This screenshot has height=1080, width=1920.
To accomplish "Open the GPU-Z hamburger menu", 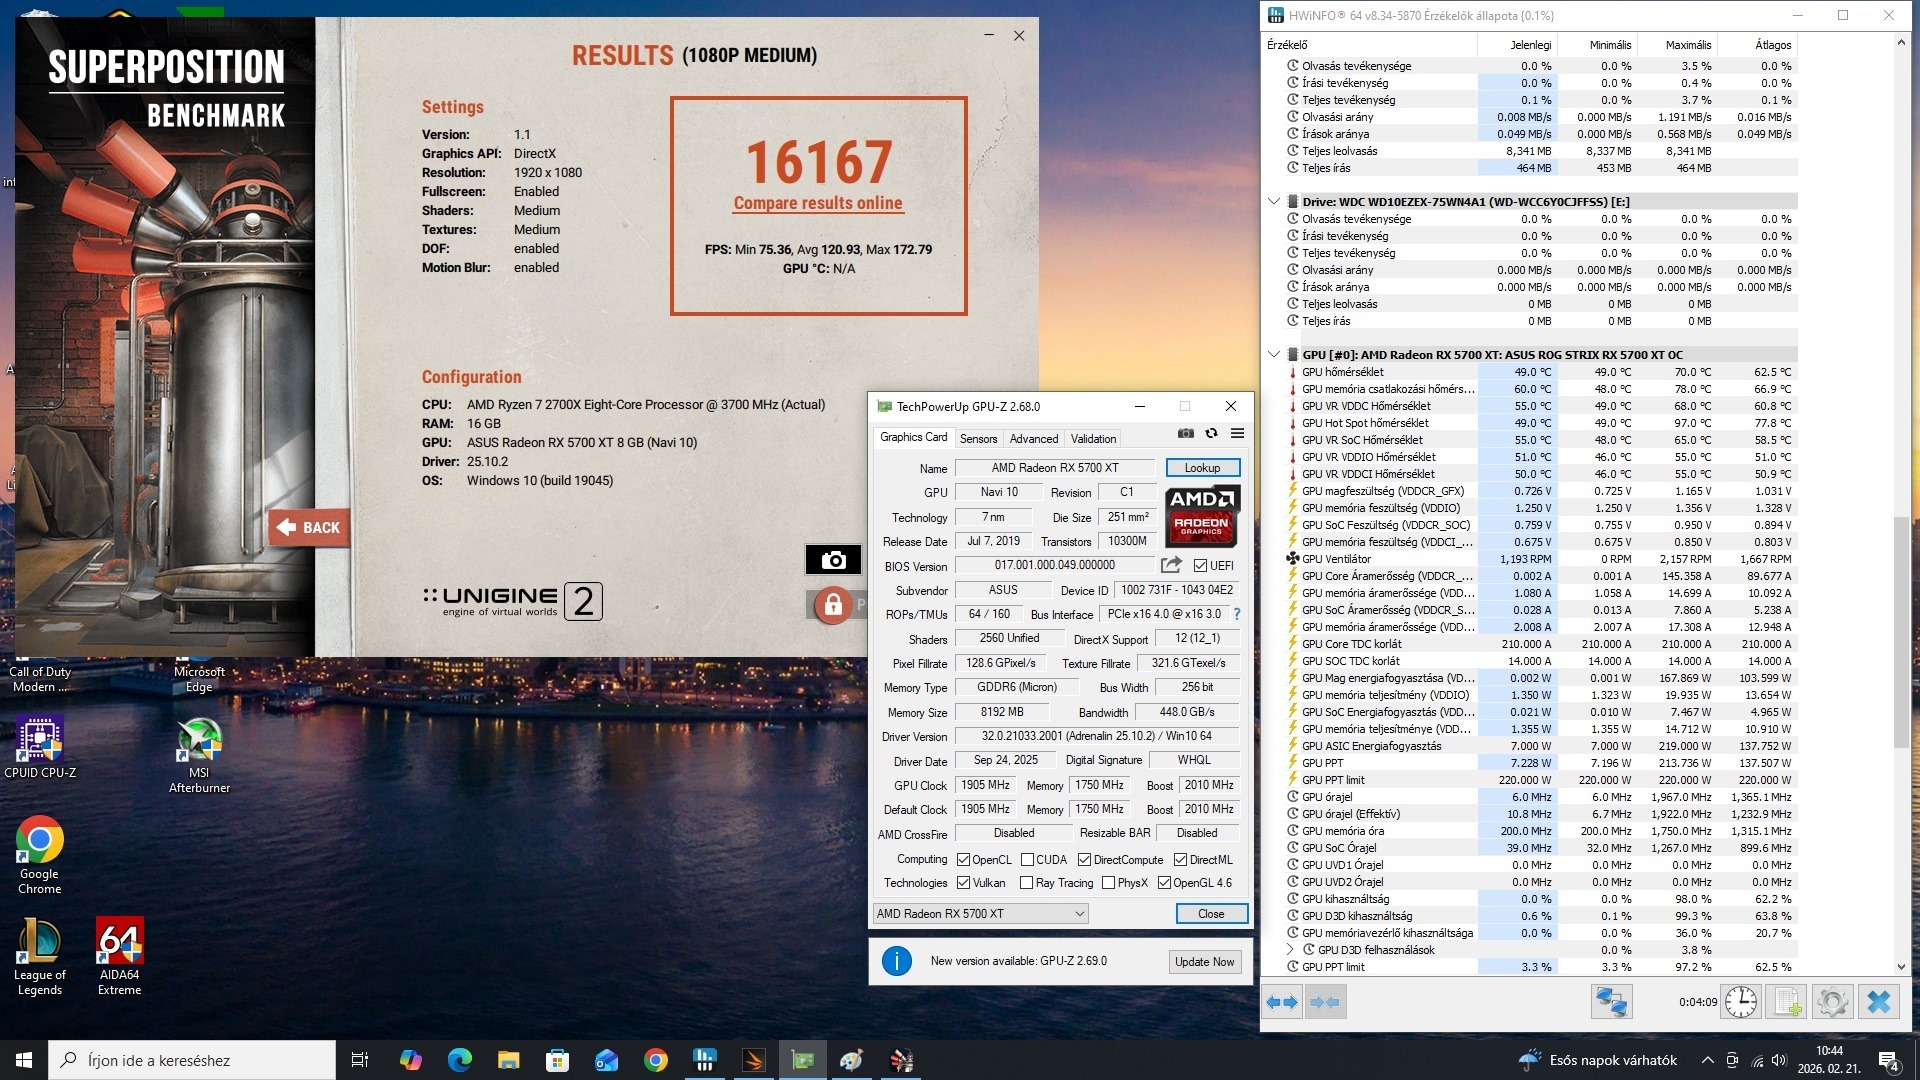I will [1237, 433].
